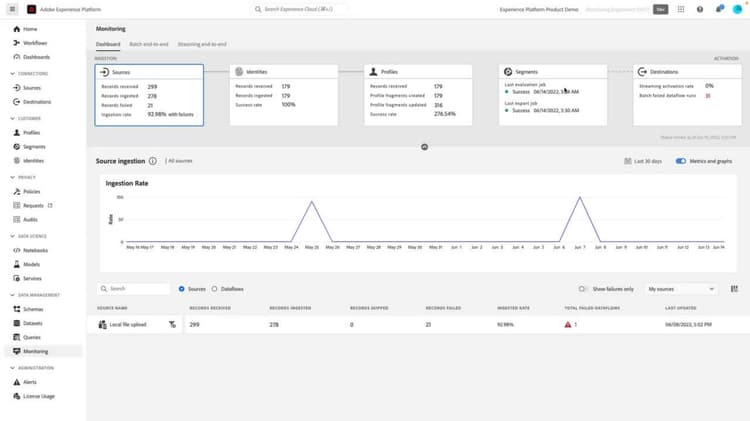
Task: Select the Identities card
Action: coord(284,95)
